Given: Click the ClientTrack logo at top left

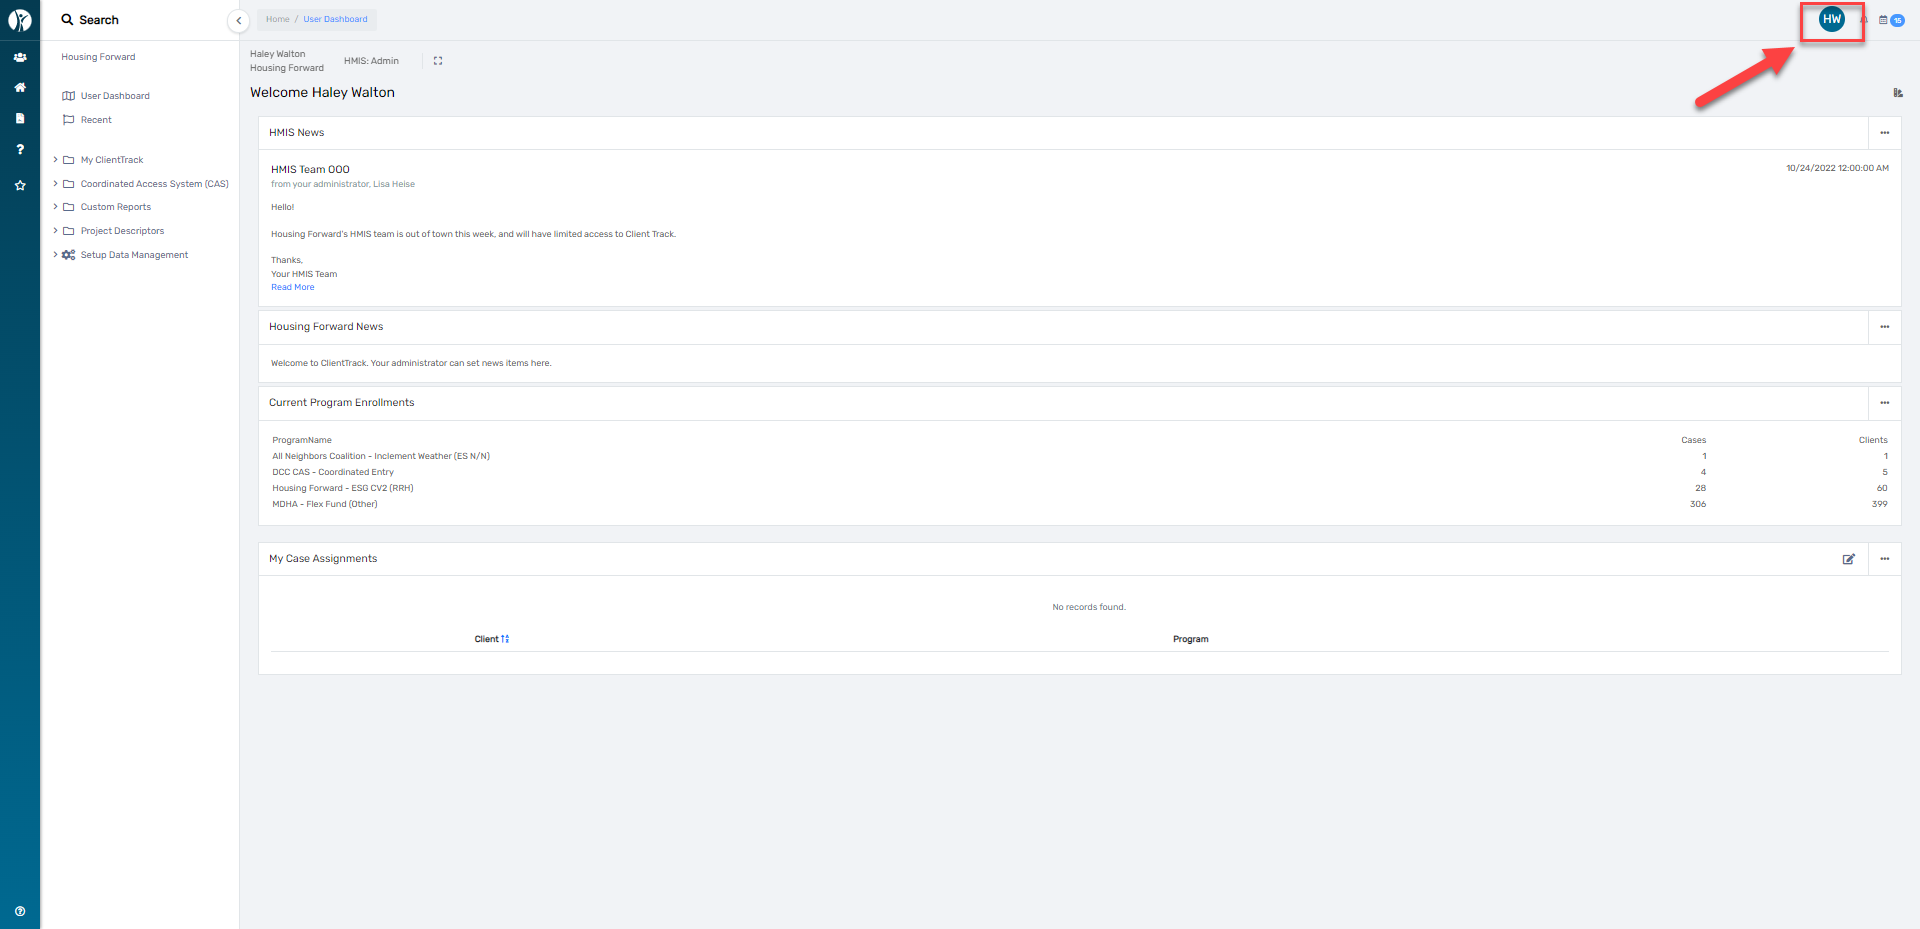Looking at the screenshot, I should tap(20, 19).
